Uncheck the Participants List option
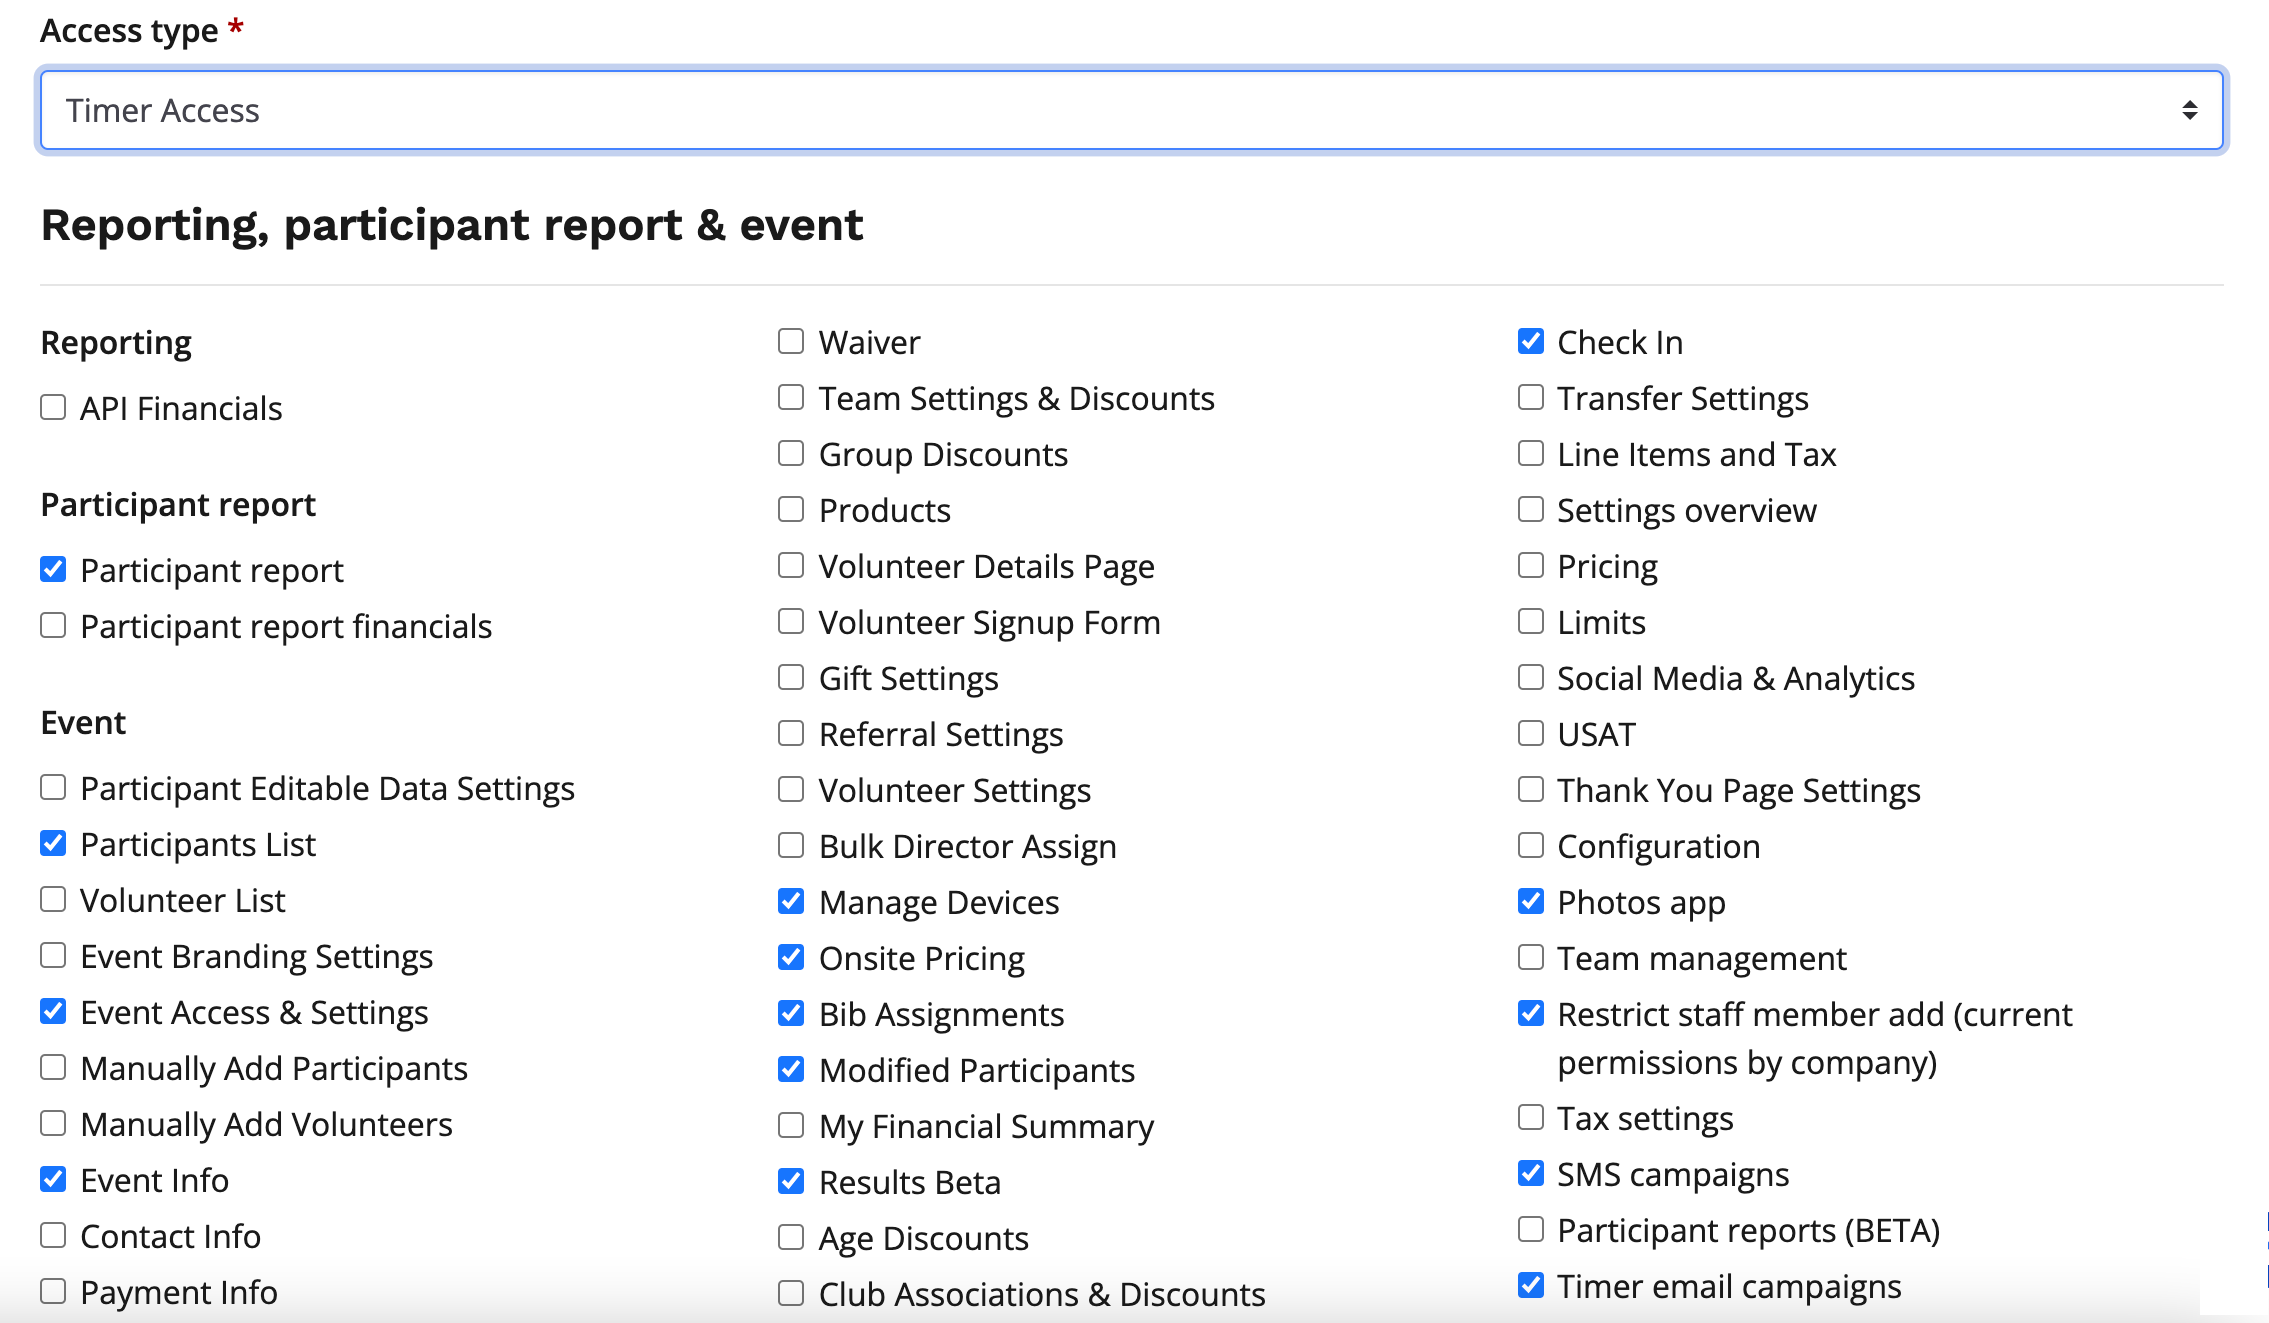 click(x=53, y=844)
